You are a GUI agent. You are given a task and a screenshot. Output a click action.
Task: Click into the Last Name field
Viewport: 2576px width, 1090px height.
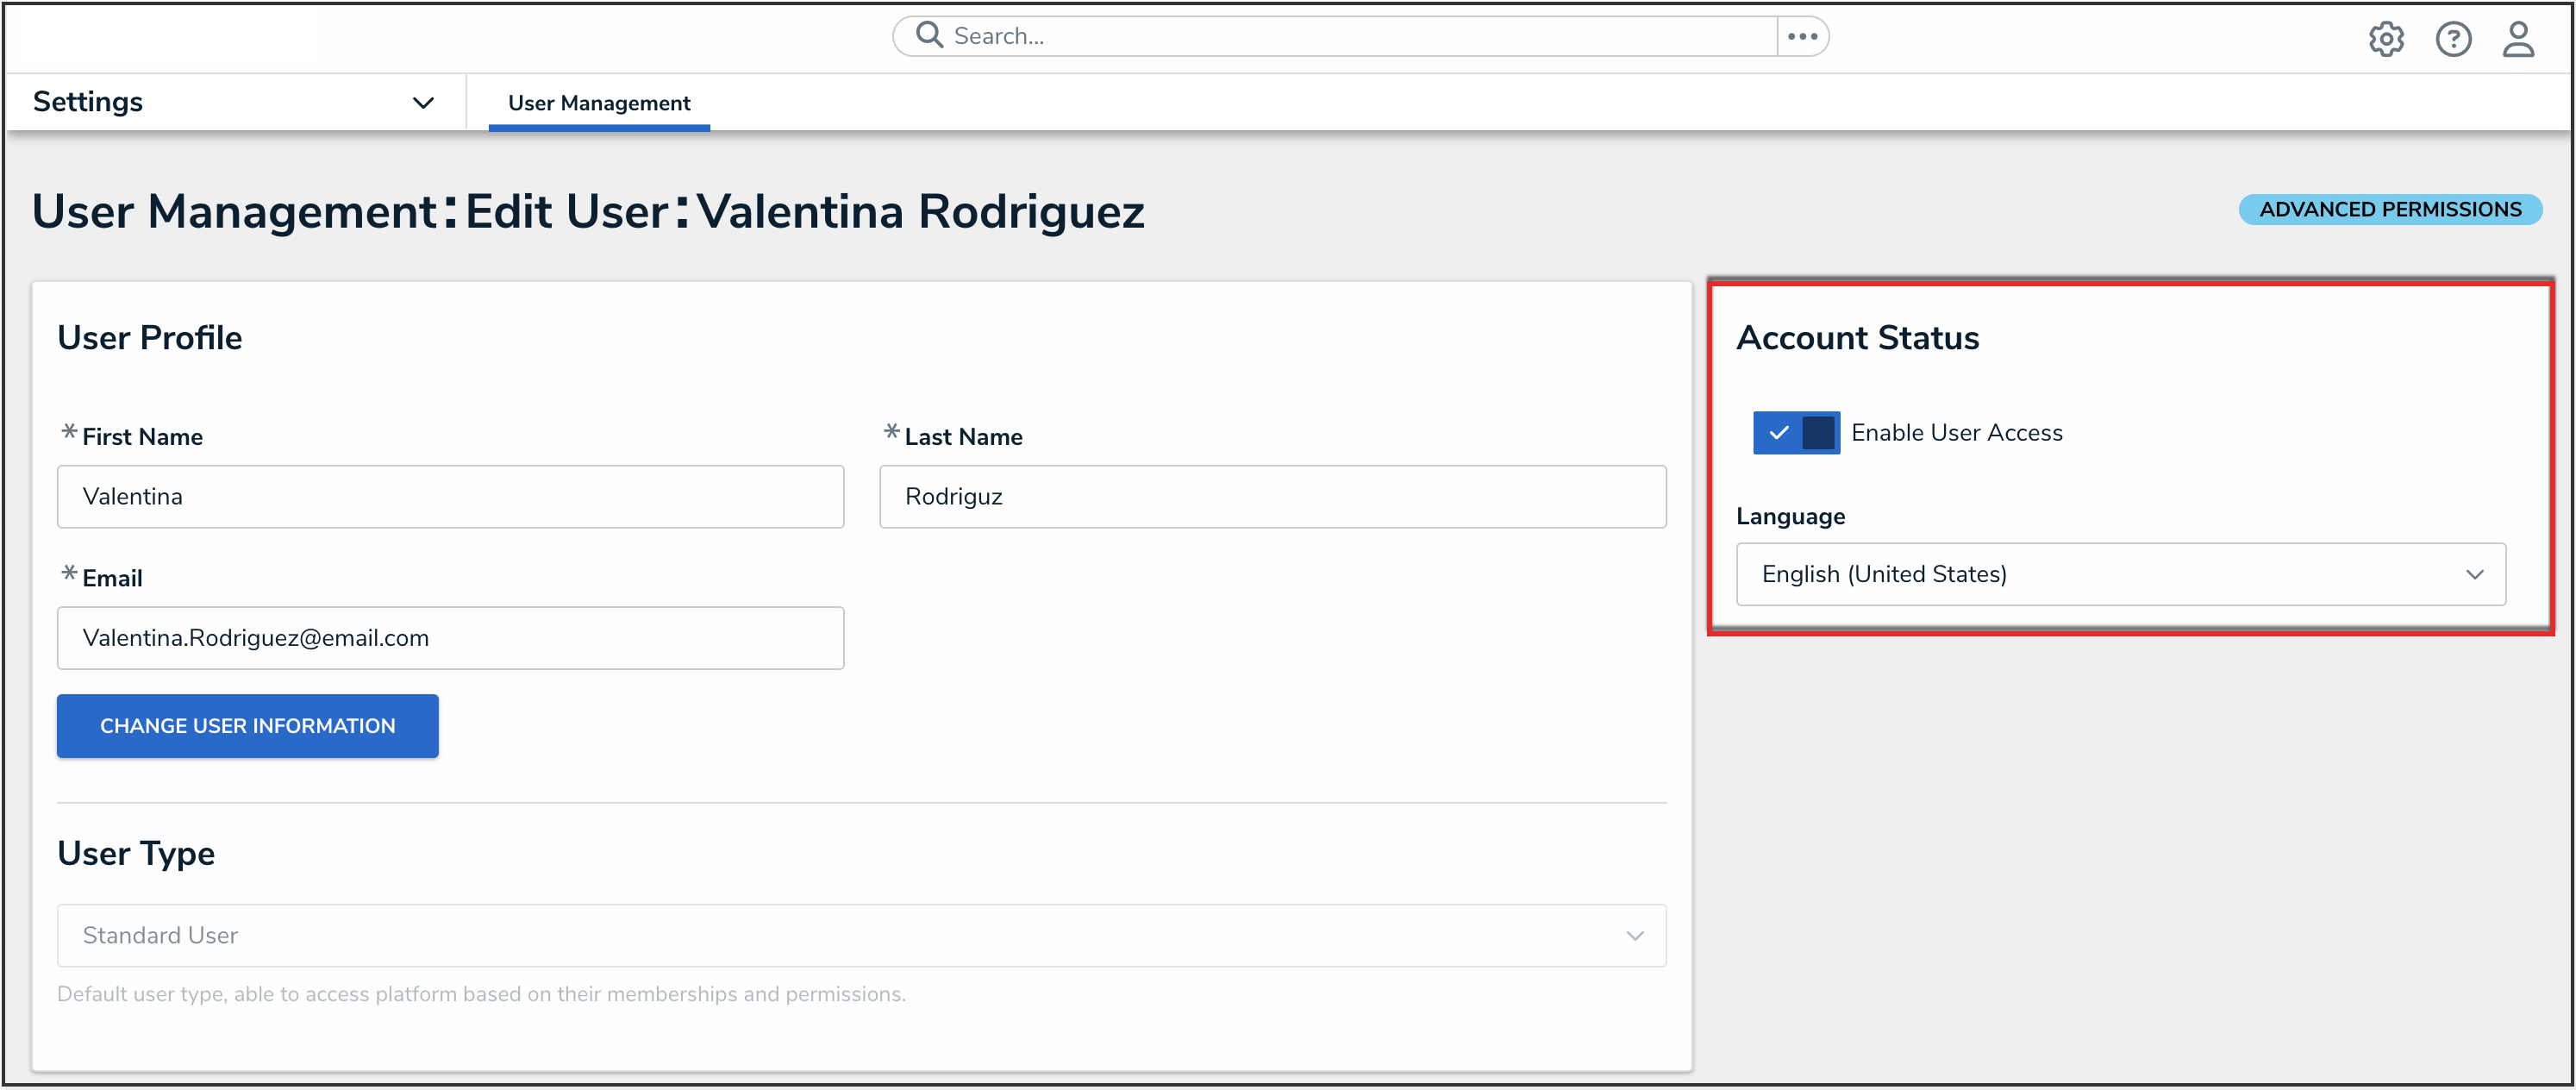point(1271,497)
